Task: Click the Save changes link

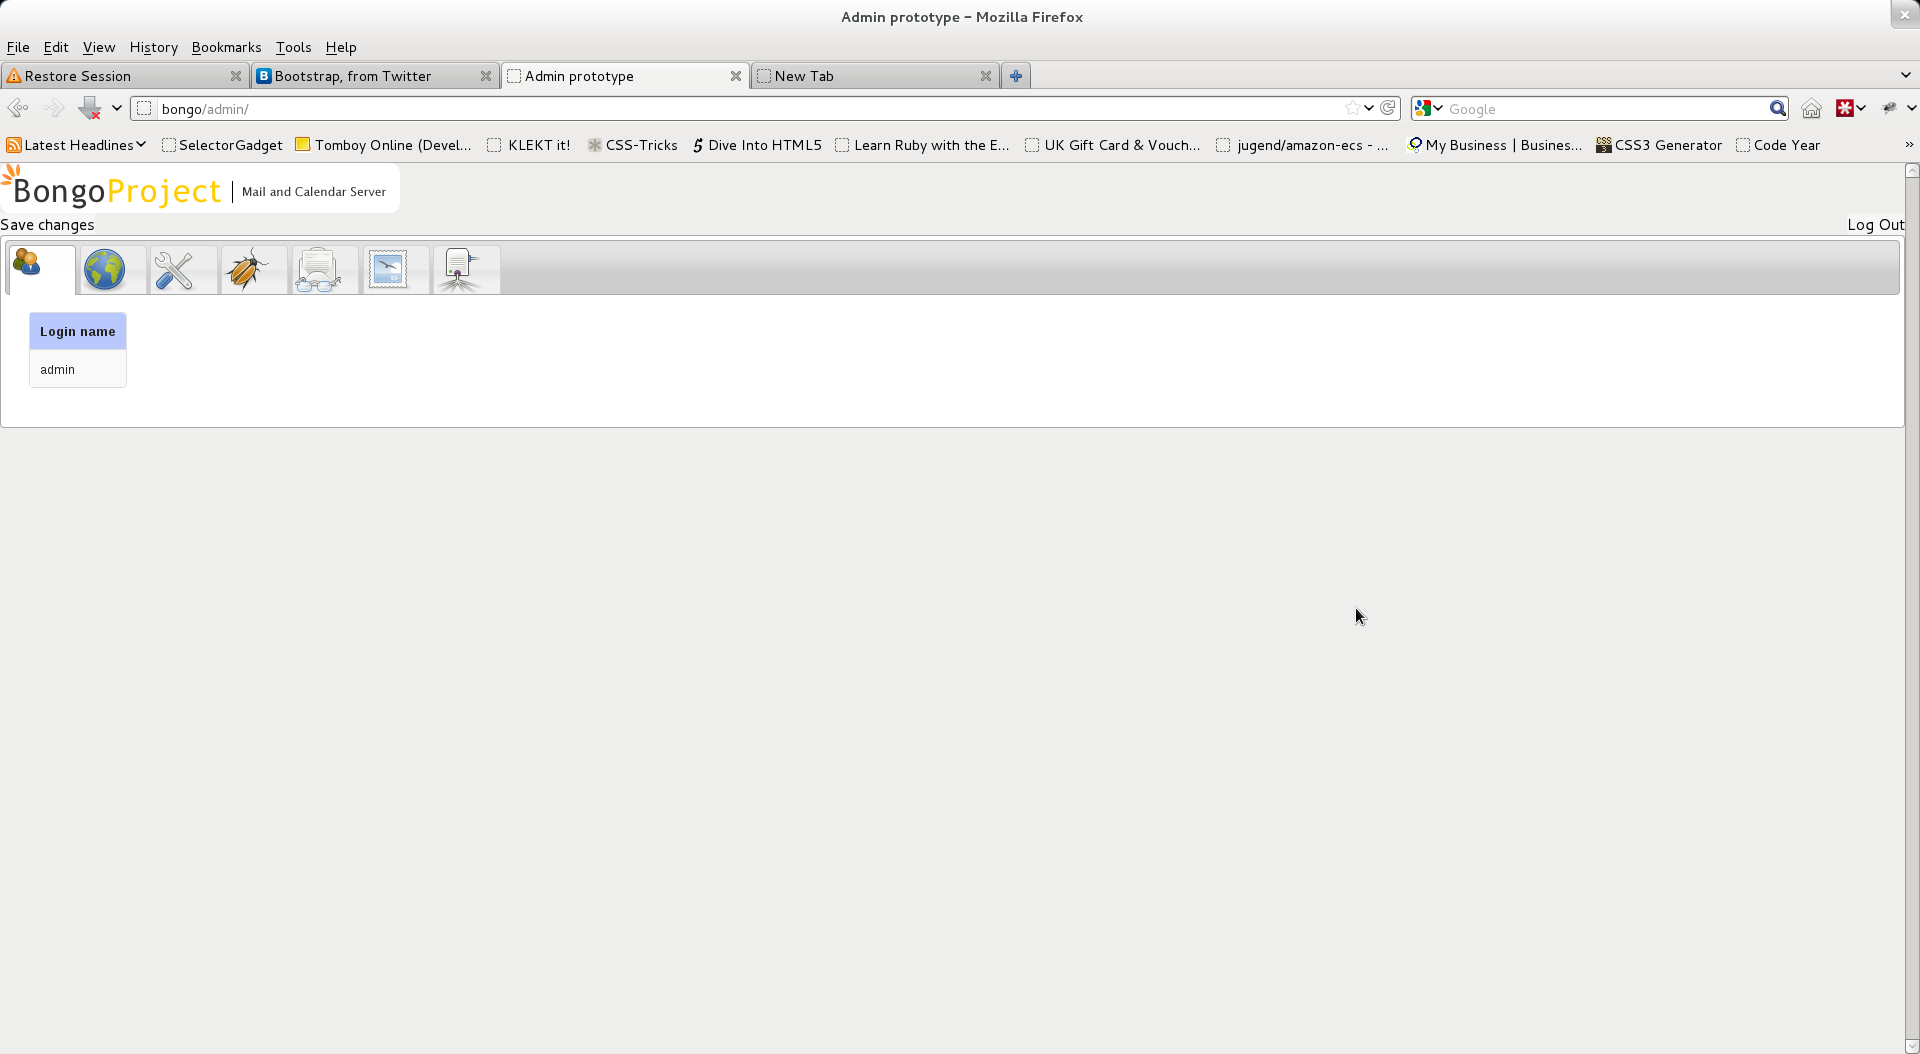Action: pos(47,225)
